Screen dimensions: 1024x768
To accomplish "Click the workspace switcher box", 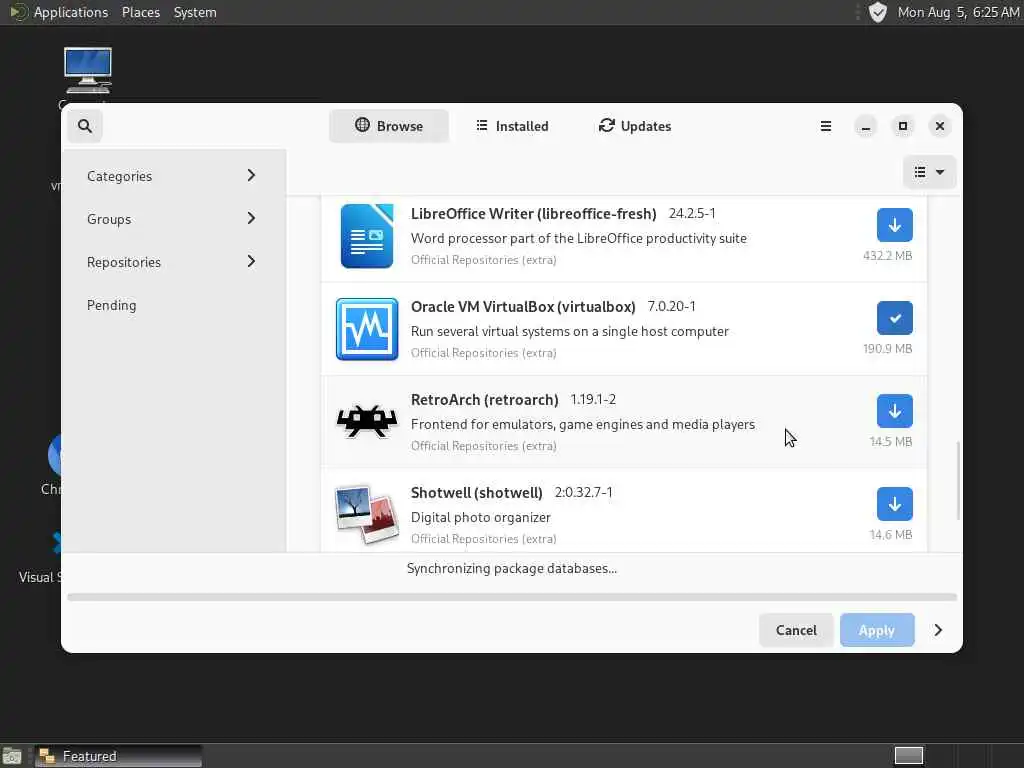I will [908, 756].
